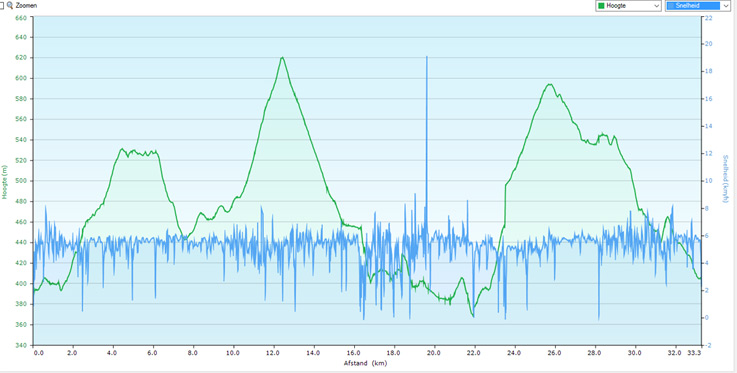Click the 340 label on height axis
Screen dimensions: 737x373
pyautogui.click(x=22, y=345)
